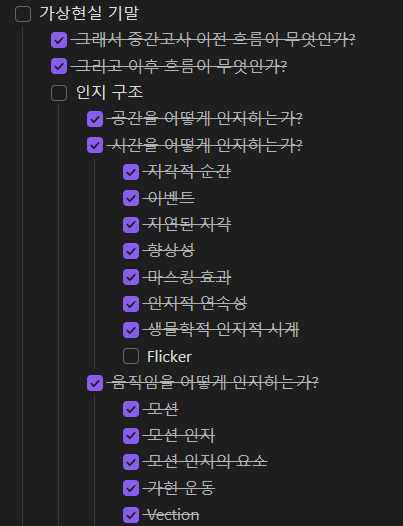
Task: Uncheck the 항상성 checkbox
Action: point(131,251)
